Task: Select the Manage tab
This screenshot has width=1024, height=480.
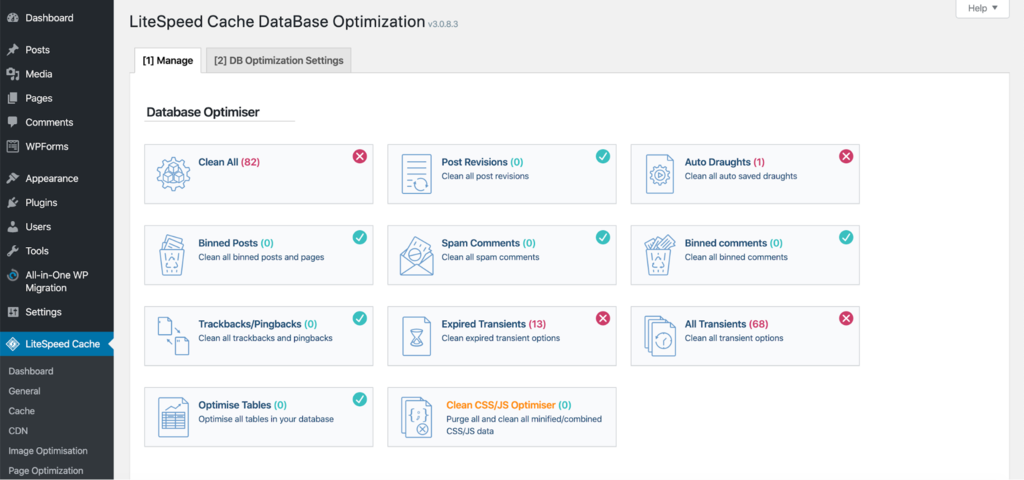Action: [x=168, y=61]
